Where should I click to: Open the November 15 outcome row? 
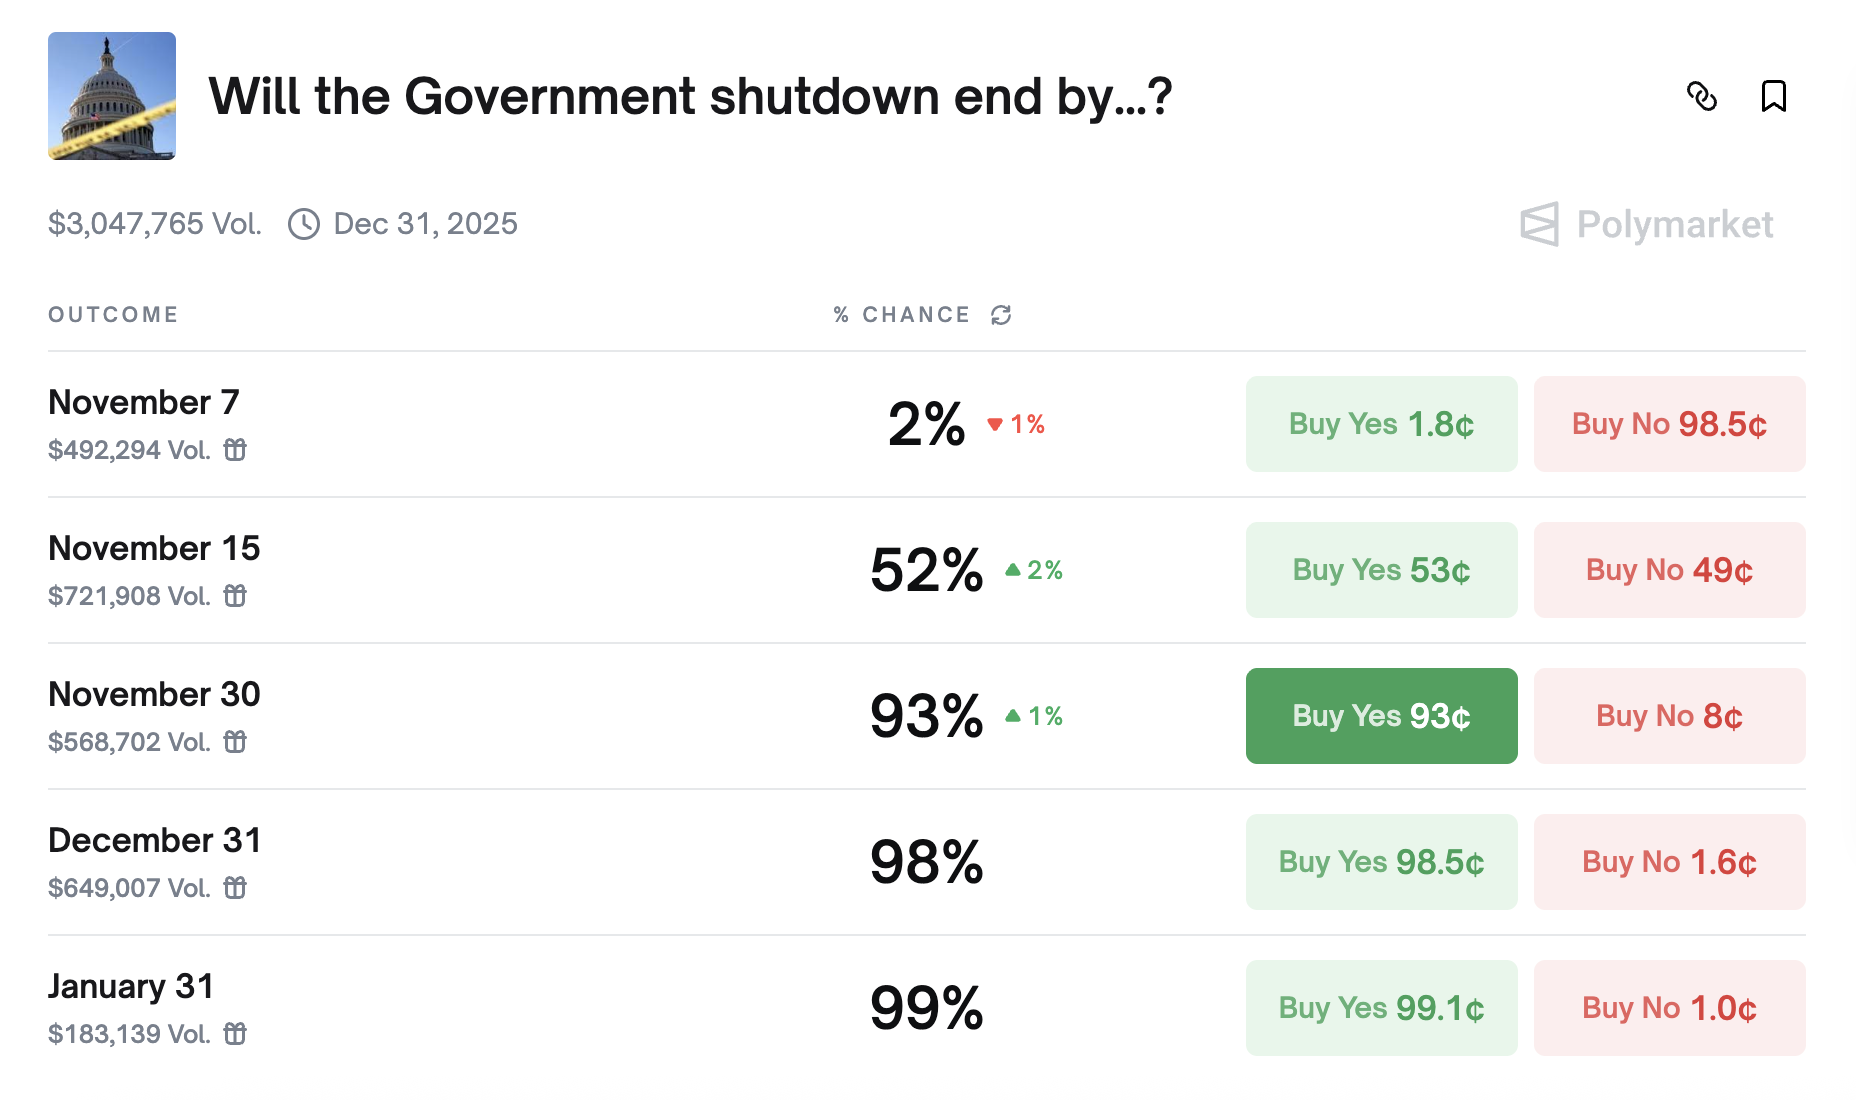coord(154,549)
